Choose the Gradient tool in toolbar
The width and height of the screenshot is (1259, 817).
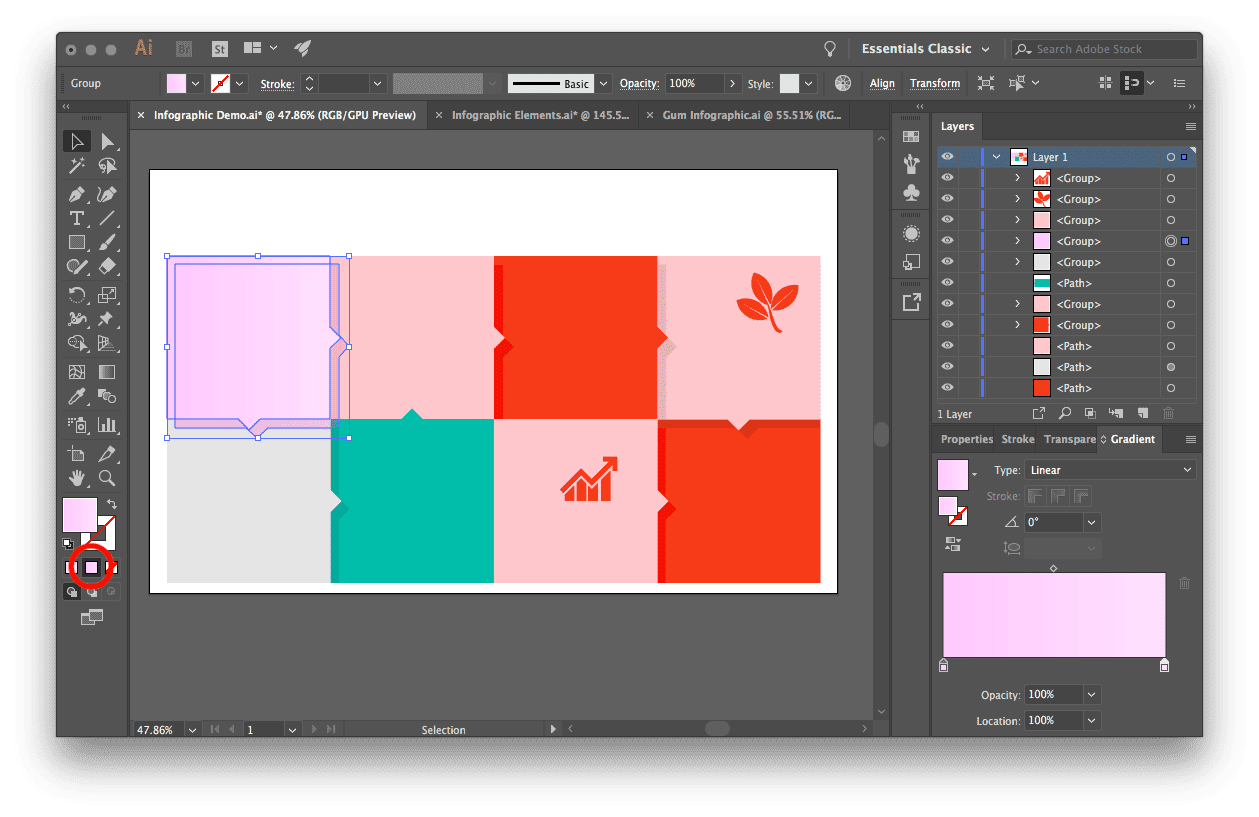107,372
